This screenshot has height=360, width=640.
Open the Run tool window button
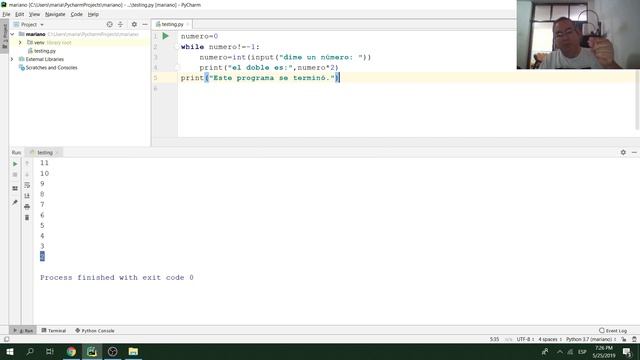pyautogui.click(x=23, y=331)
